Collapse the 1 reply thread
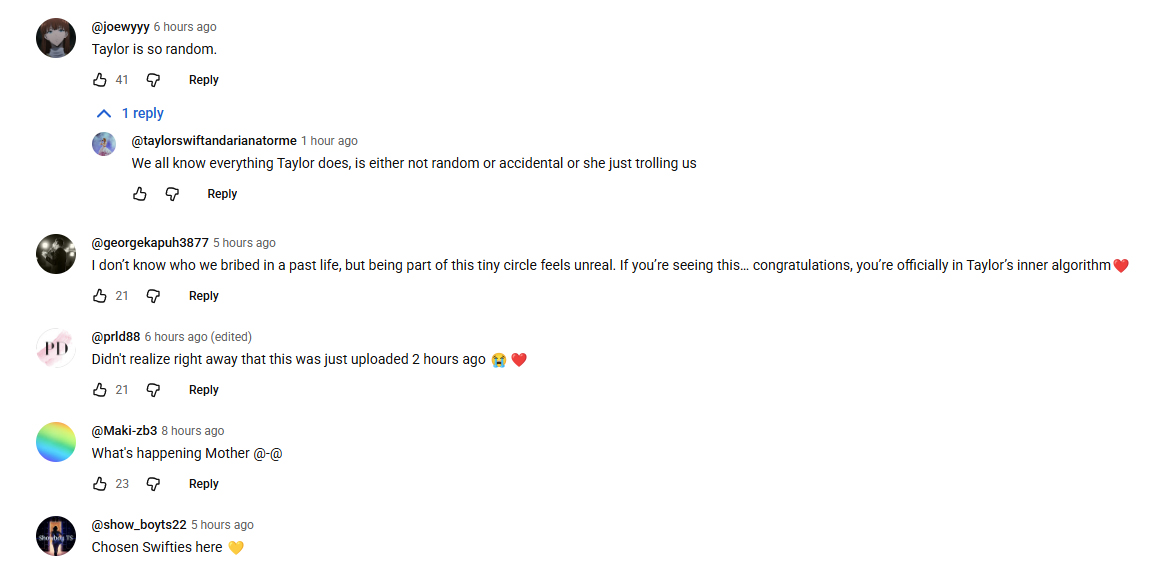The image size is (1173, 561). pyautogui.click(x=130, y=113)
